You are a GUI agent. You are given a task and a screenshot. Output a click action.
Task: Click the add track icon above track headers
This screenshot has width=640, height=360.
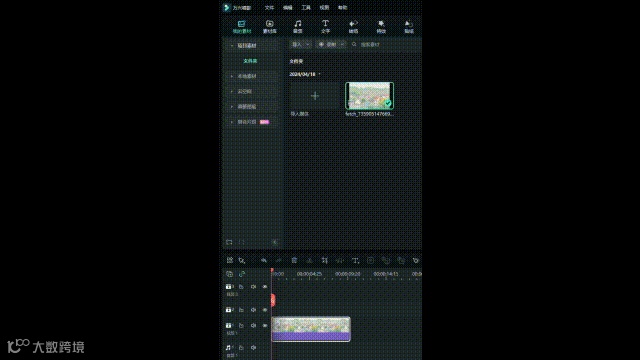tap(229, 274)
